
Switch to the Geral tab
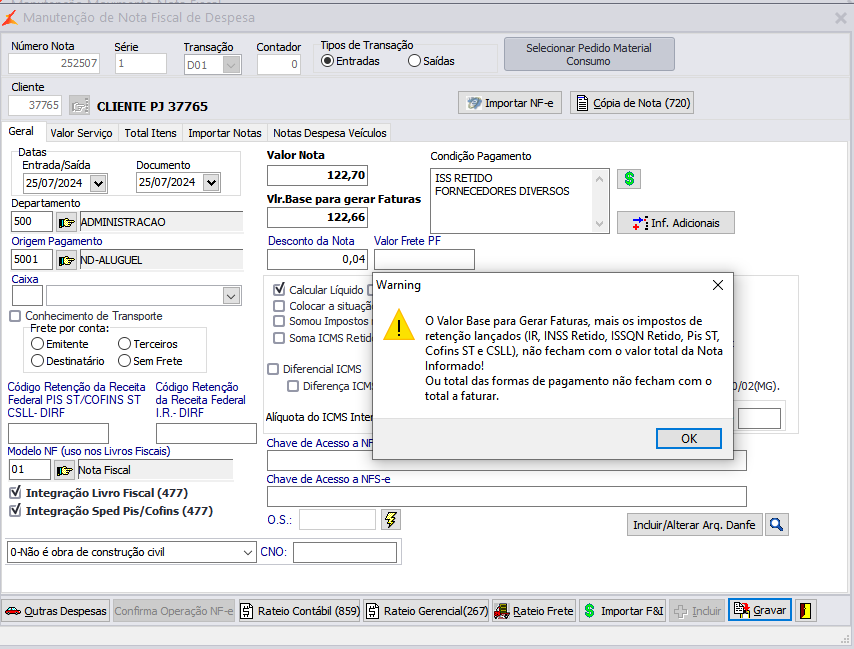[21, 131]
